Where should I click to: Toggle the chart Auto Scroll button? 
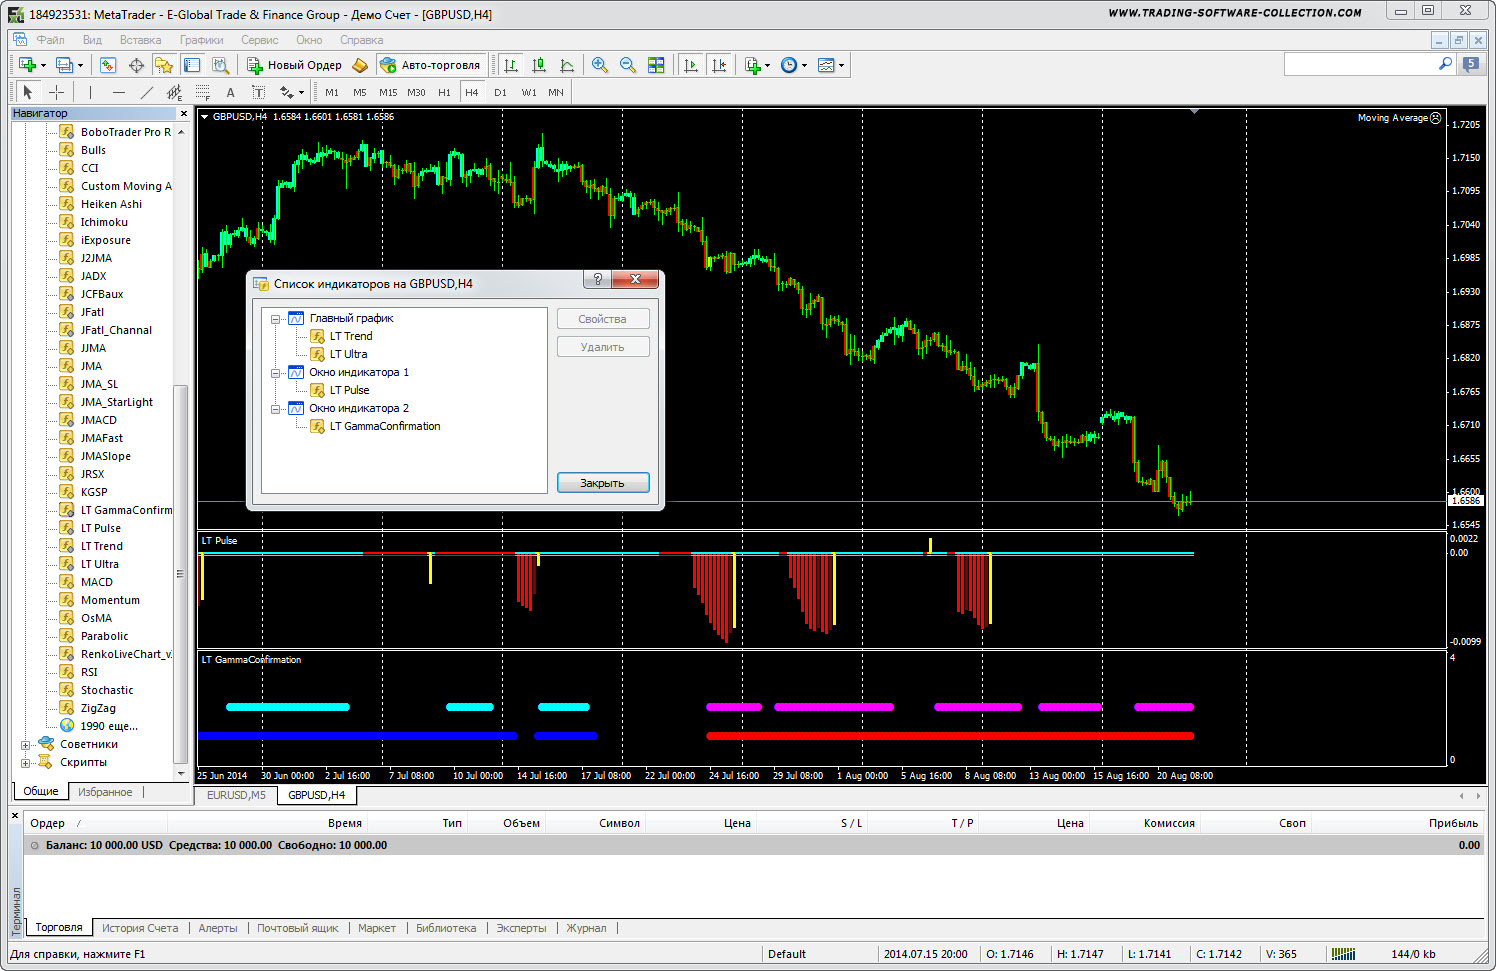pos(691,65)
